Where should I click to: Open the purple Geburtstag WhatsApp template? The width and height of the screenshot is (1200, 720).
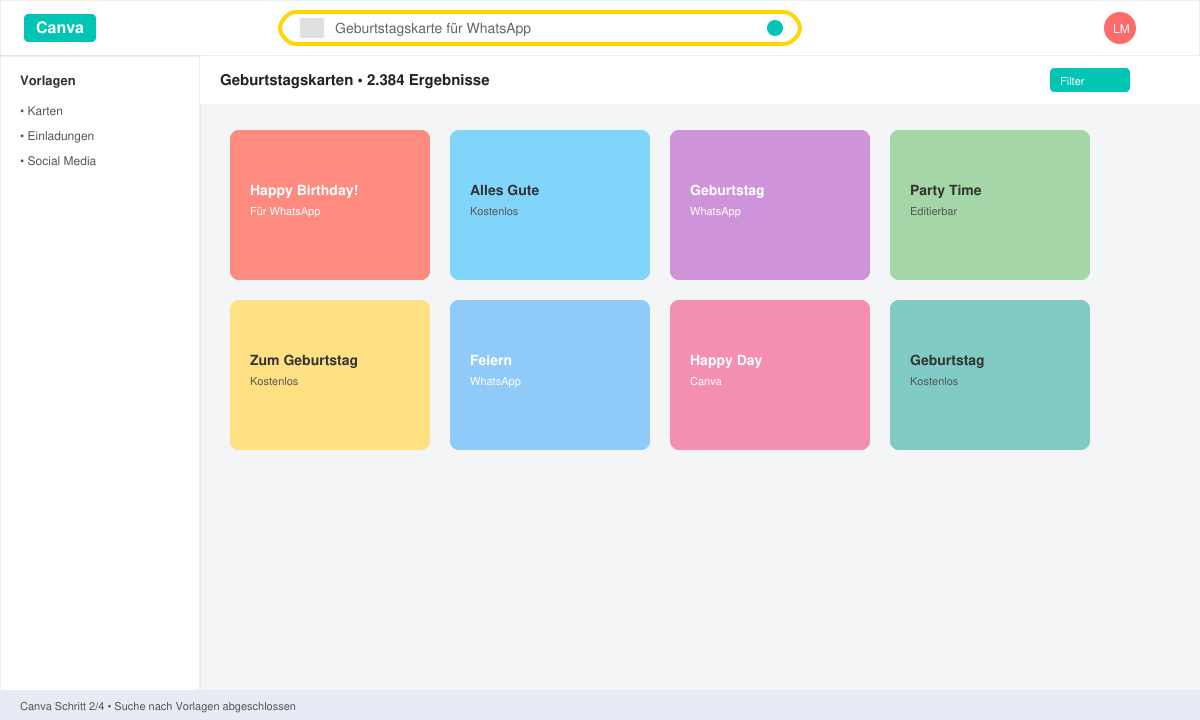770,205
